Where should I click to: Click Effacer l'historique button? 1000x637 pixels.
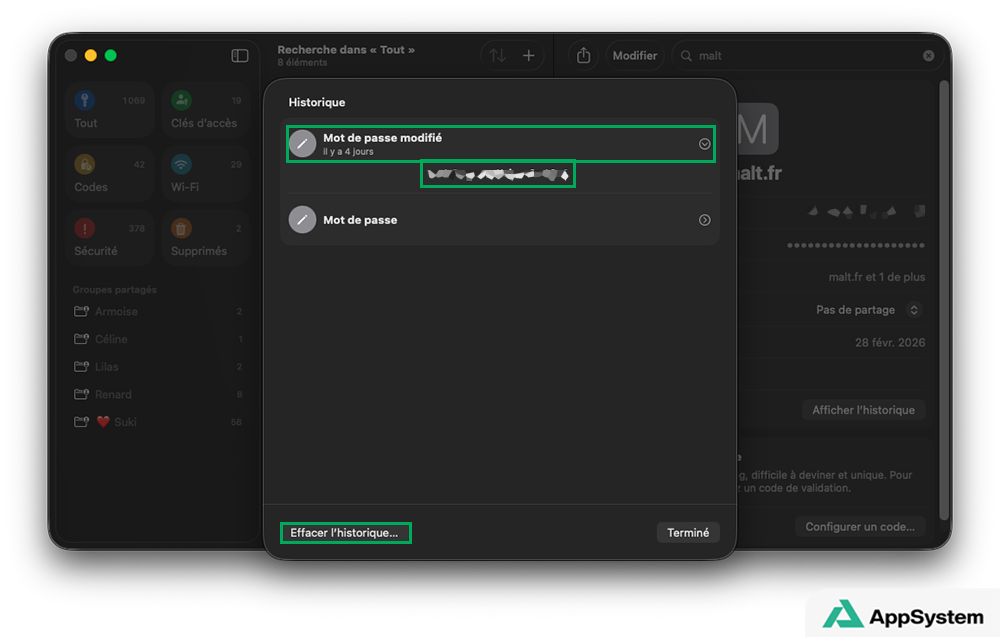[x=344, y=533]
